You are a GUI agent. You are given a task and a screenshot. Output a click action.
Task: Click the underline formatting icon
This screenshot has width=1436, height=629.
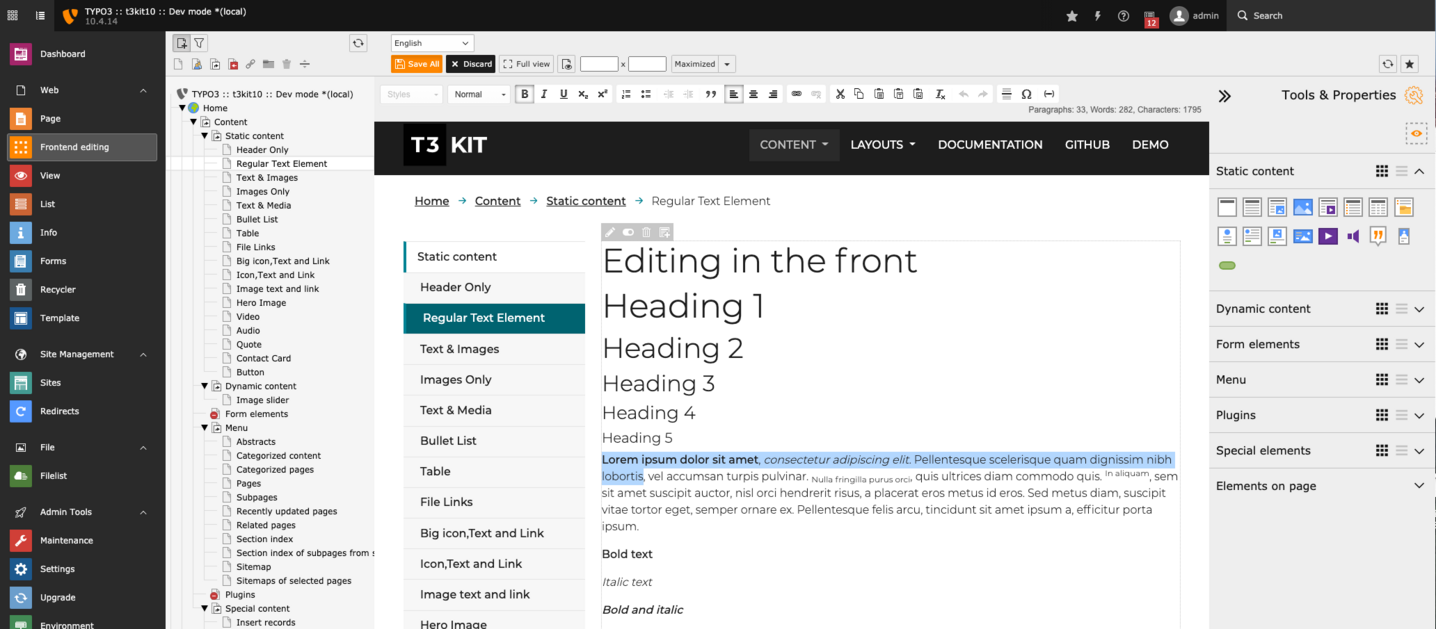click(562, 93)
